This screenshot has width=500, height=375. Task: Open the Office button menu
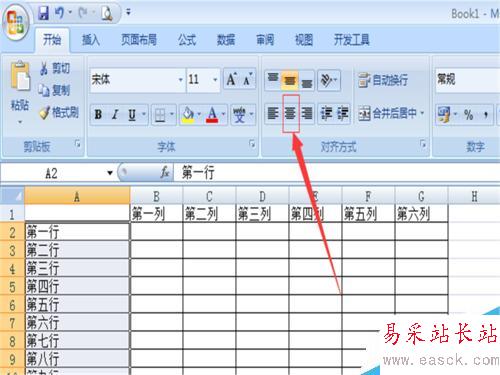click(16, 23)
